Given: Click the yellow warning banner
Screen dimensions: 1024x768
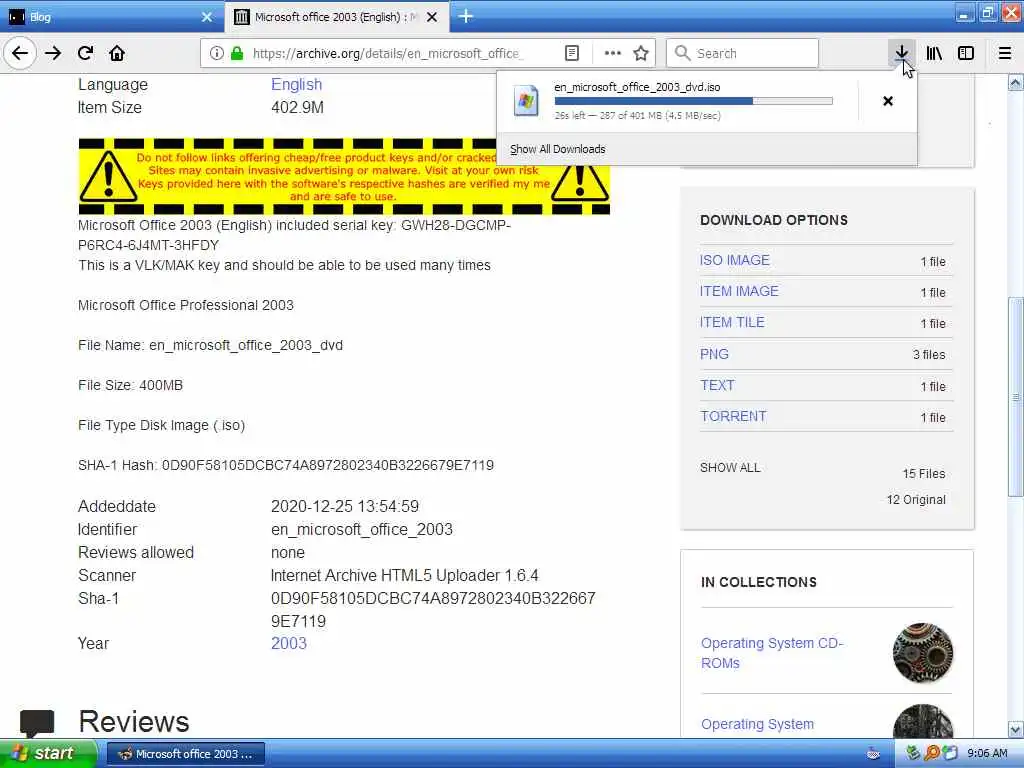Looking at the screenshot, I should 344,176.
